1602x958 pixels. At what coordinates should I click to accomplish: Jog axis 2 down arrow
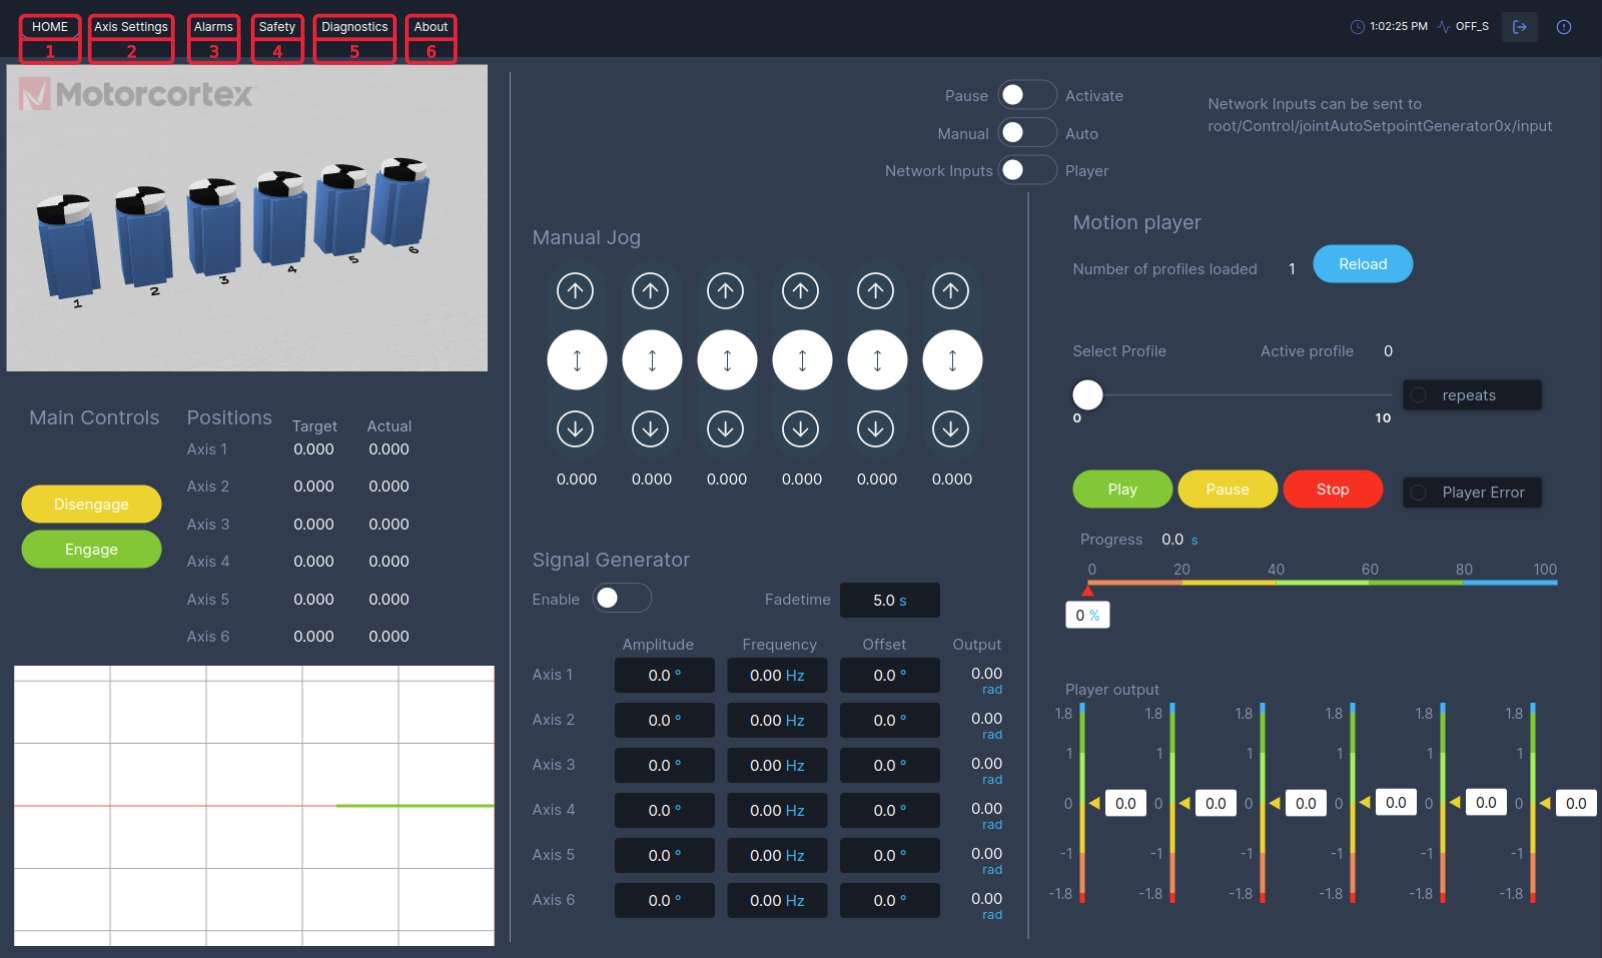(x=650, y=429)
